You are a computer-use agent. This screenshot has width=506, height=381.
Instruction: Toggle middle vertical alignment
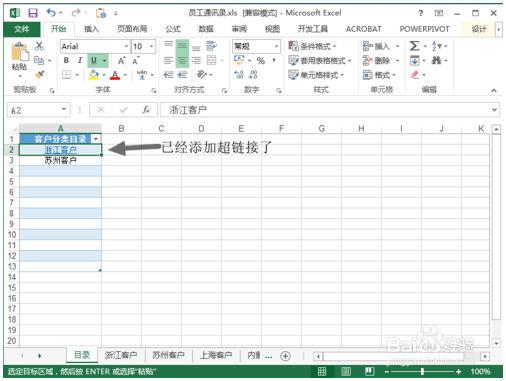point(182,46)
